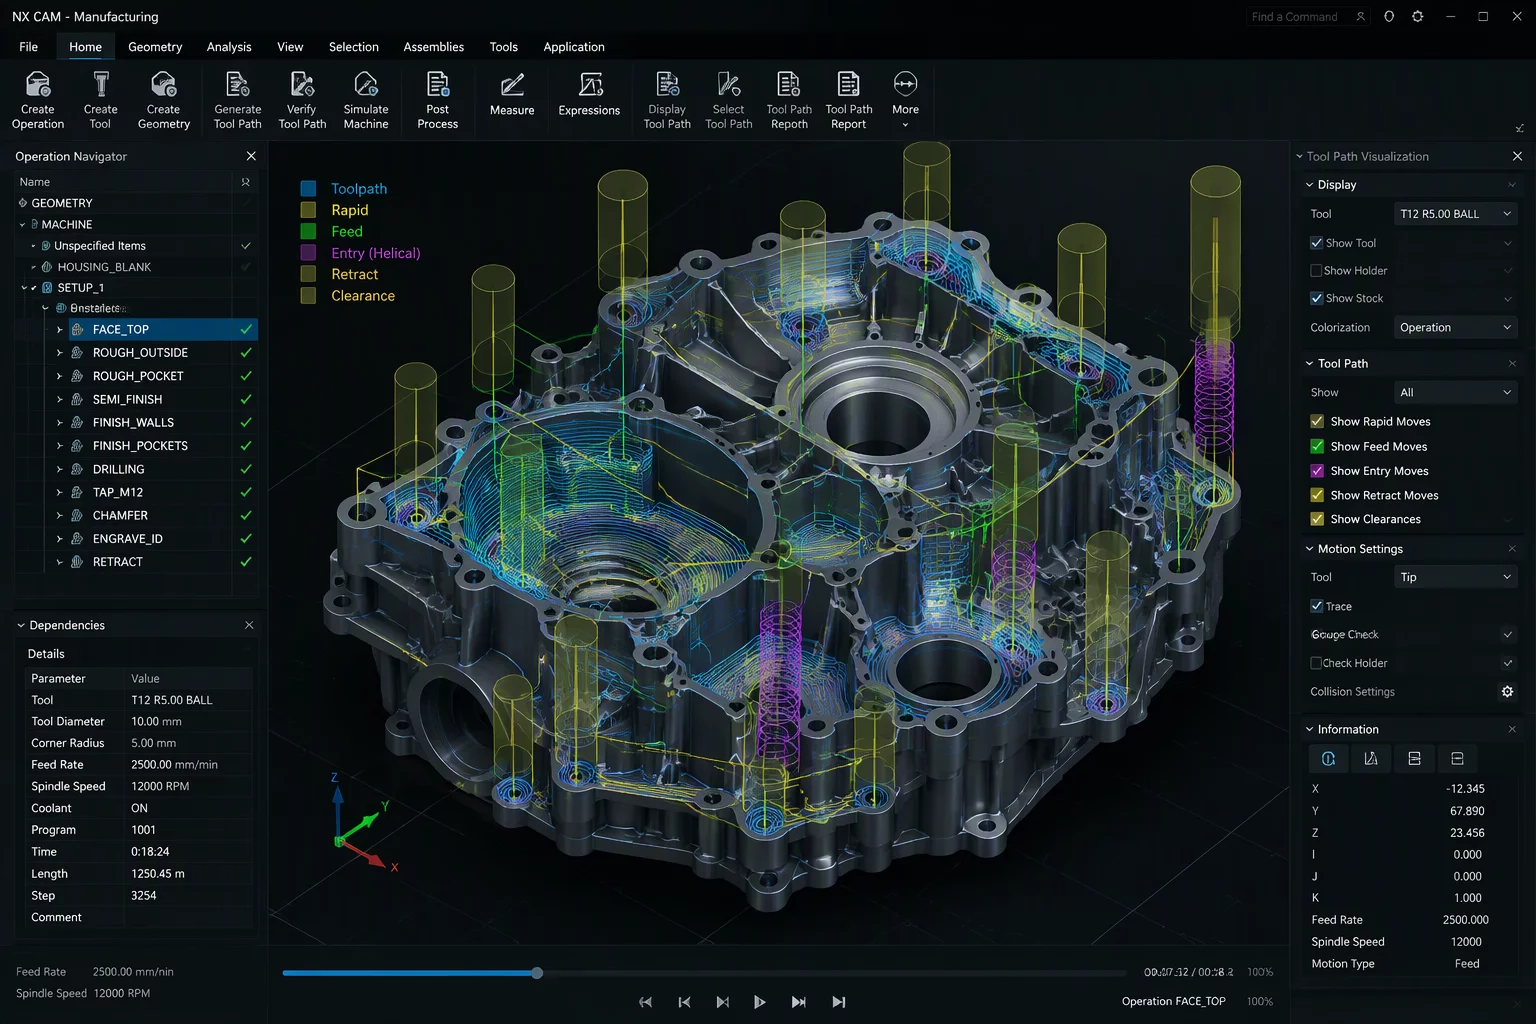
Task: Open Tool Path Report icon
Action: tap(849, 84)
